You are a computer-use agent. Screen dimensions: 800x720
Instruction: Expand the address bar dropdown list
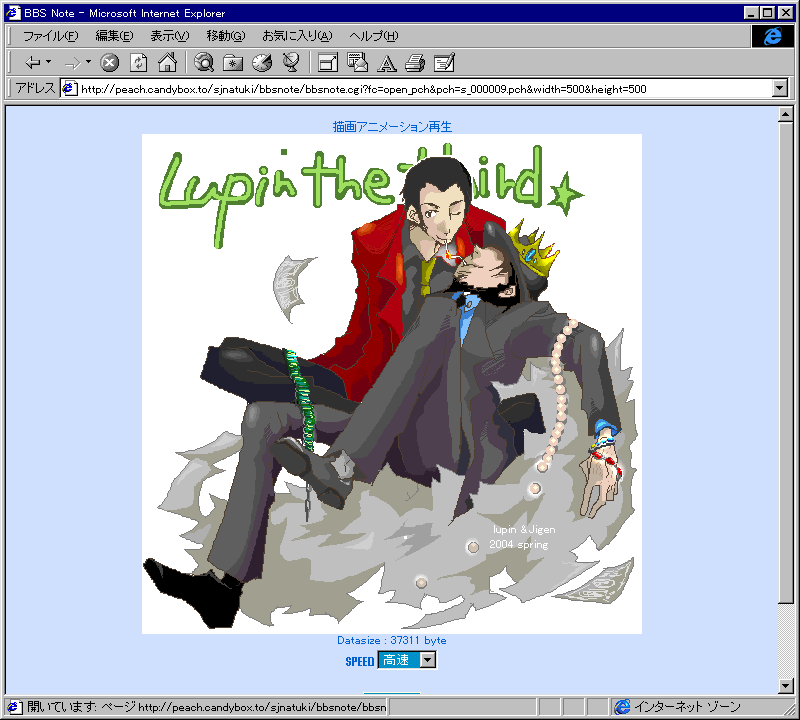click(780, 89)
